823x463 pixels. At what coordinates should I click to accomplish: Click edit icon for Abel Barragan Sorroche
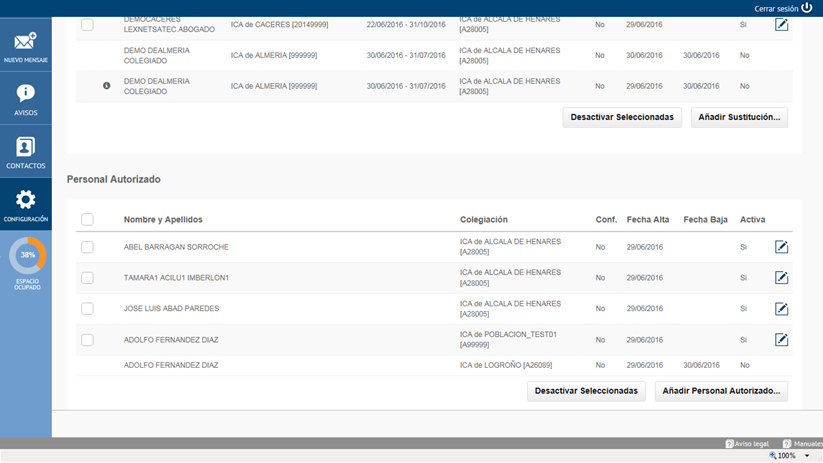782,247
